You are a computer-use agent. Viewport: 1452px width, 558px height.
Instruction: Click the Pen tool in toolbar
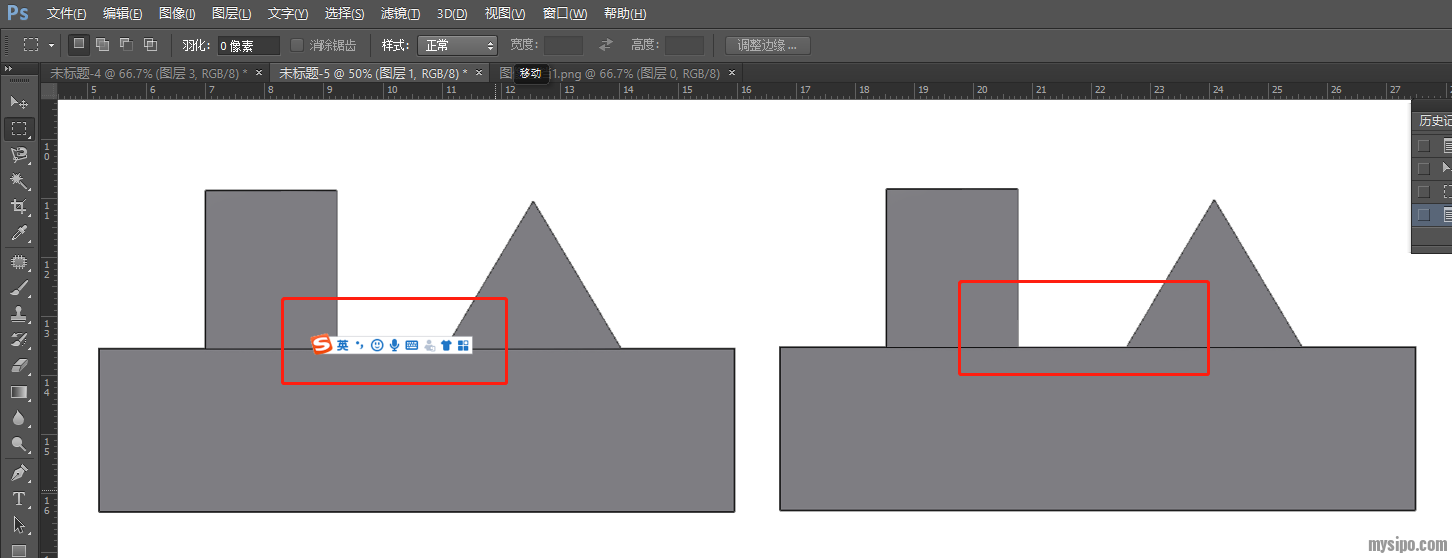18,472
